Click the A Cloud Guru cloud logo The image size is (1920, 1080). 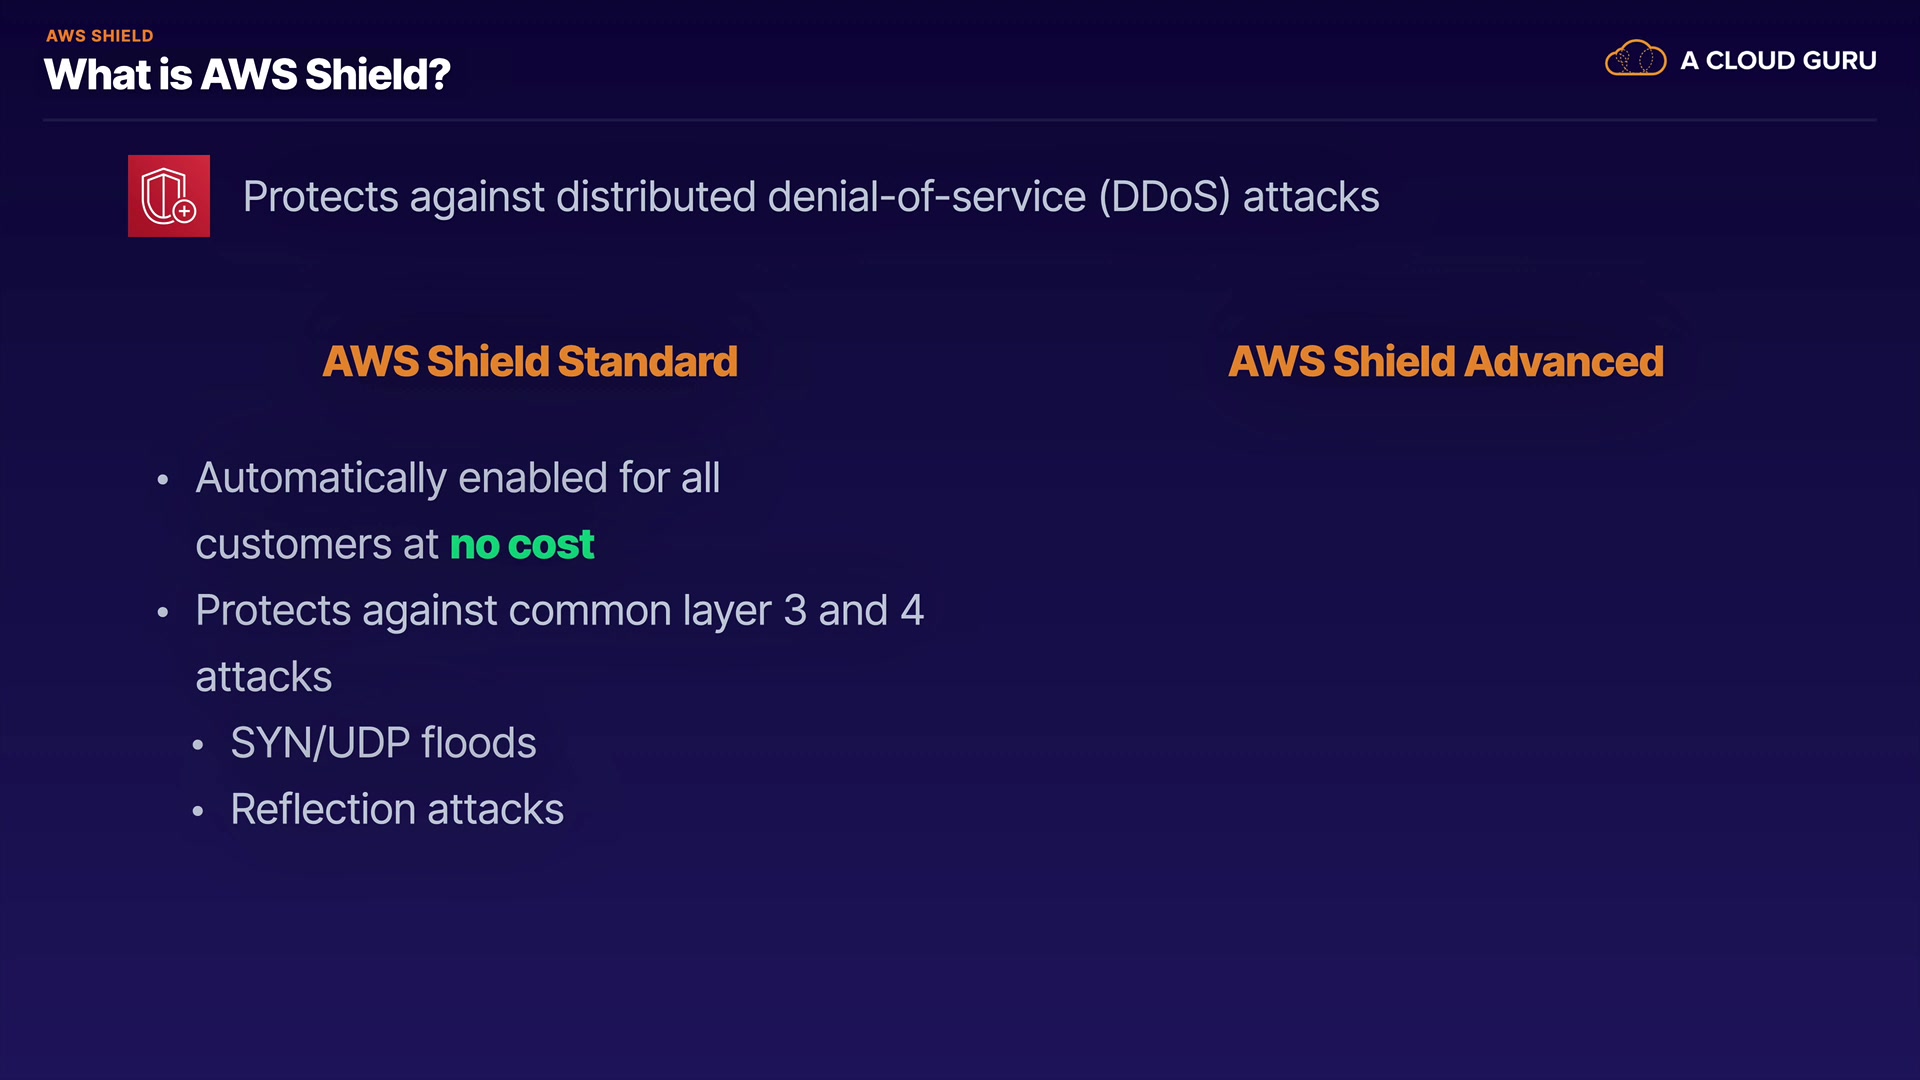pyautogui.click(x=1635, y=59)
